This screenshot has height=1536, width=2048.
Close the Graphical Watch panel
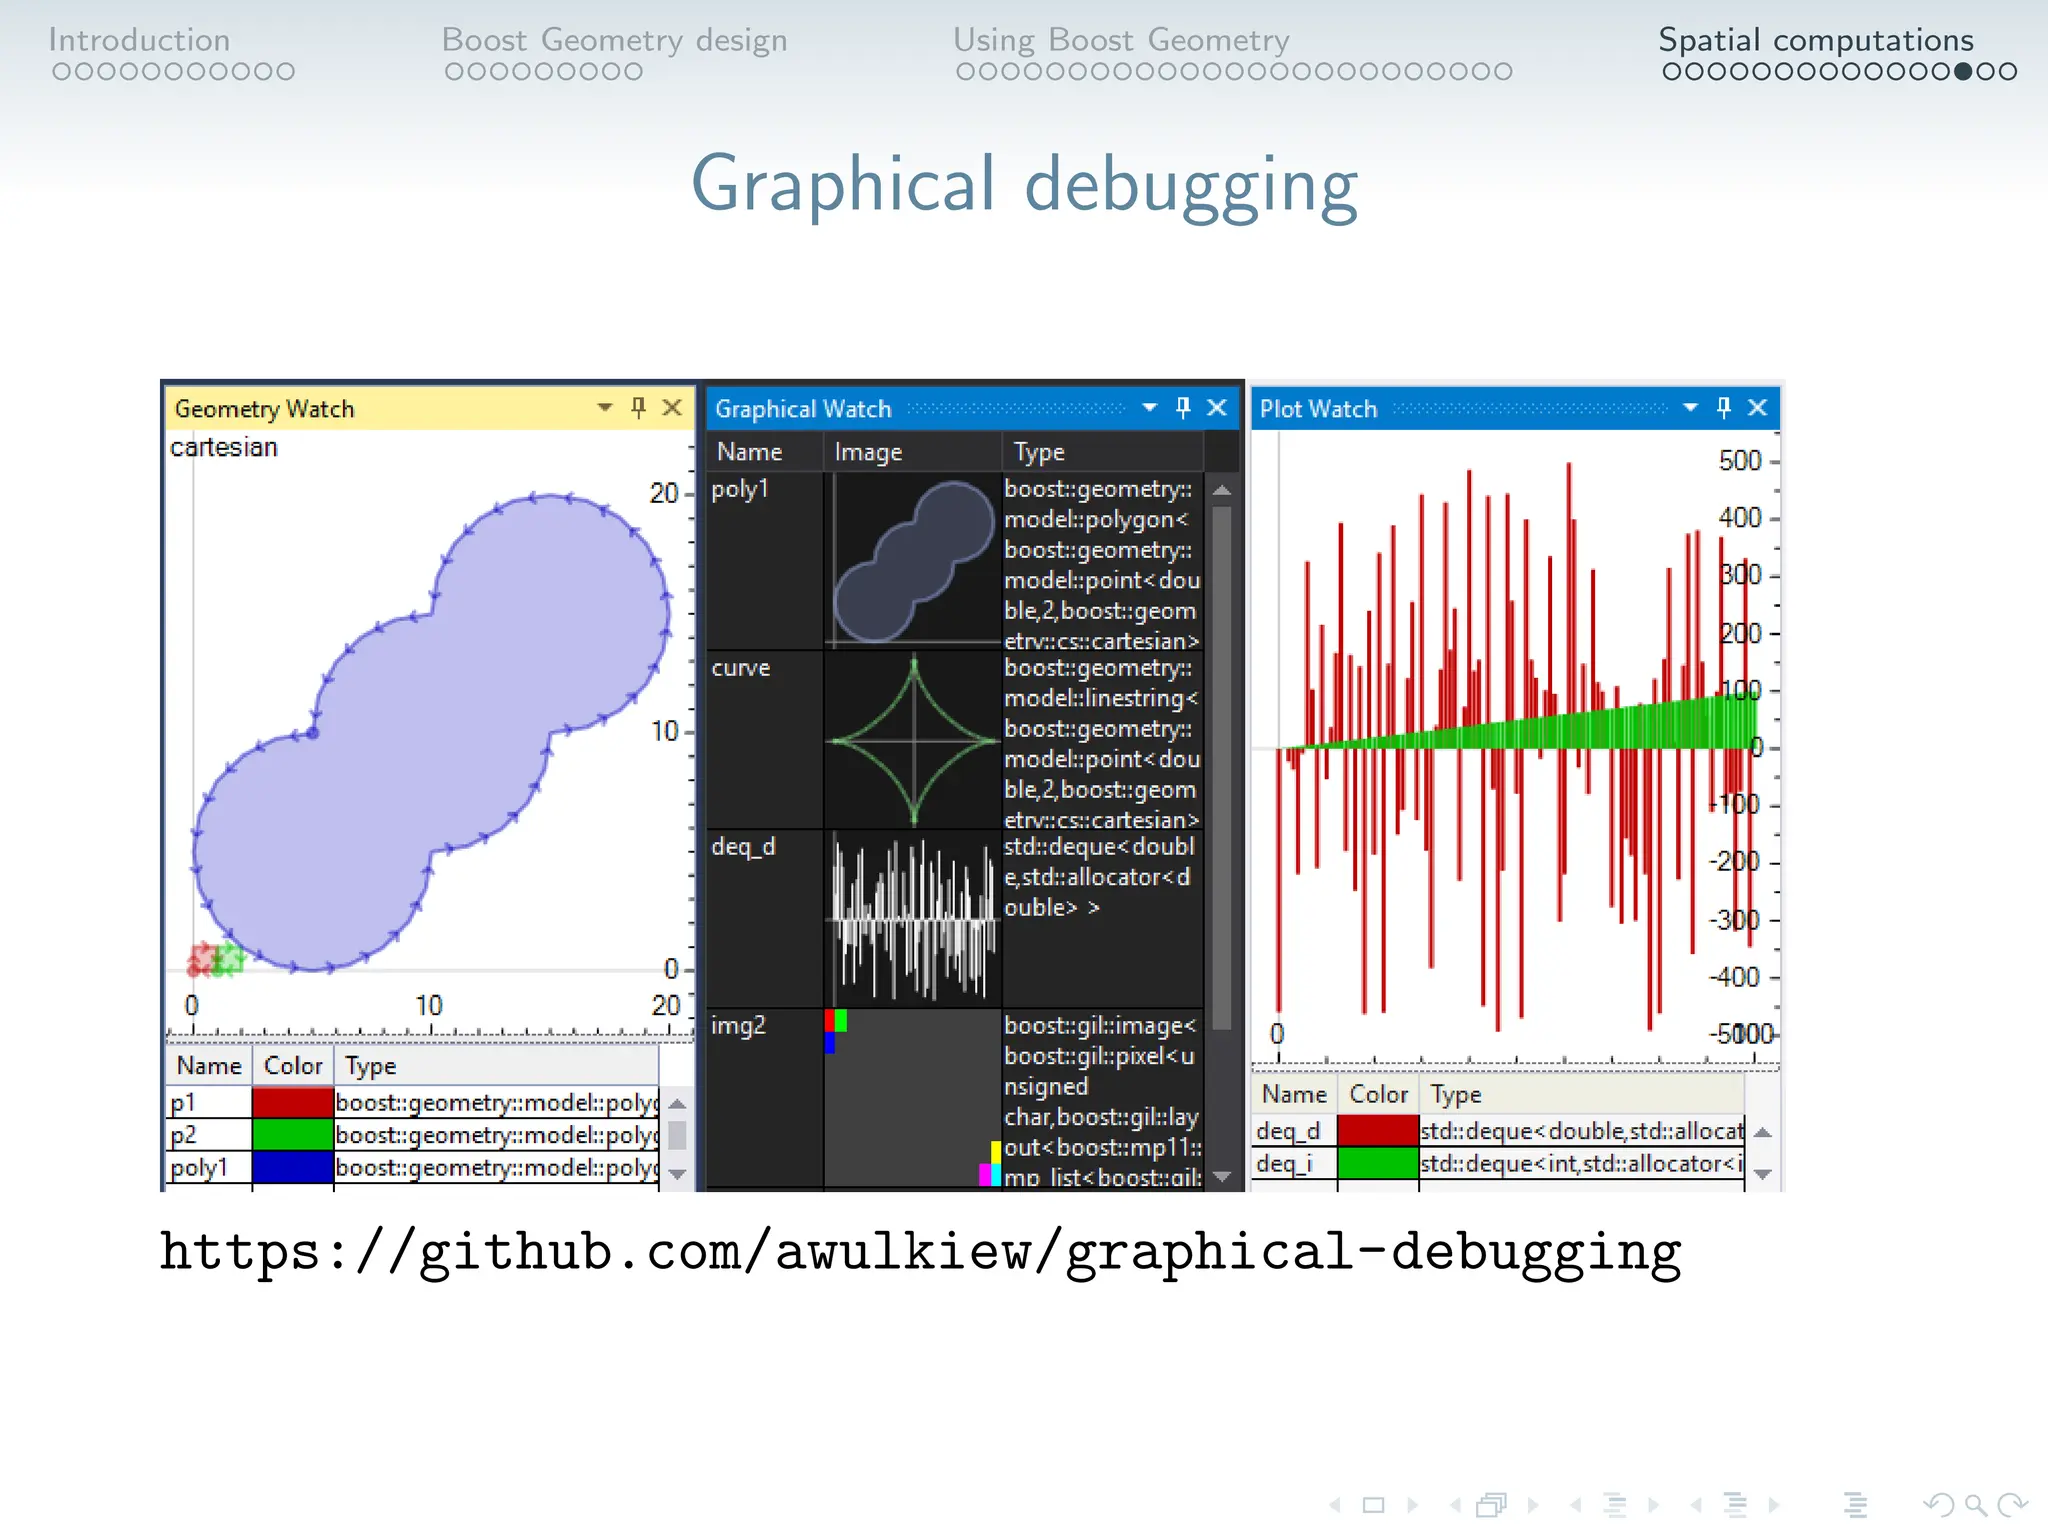coord(1217,407)
